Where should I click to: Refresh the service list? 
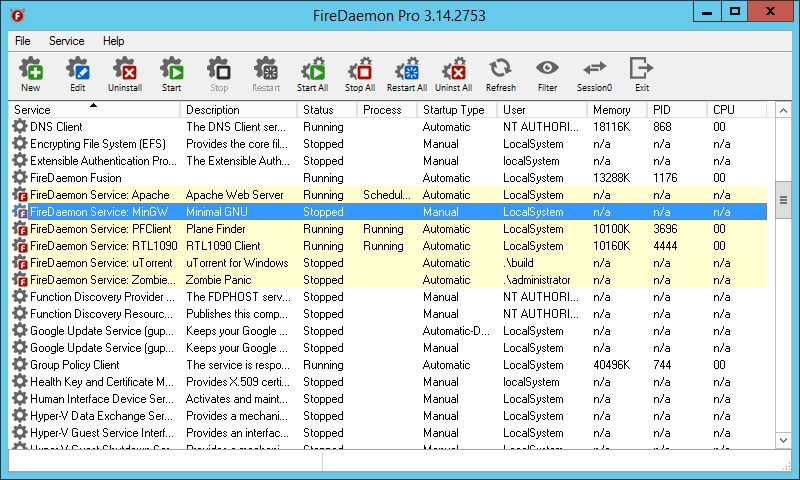point(501,74)
